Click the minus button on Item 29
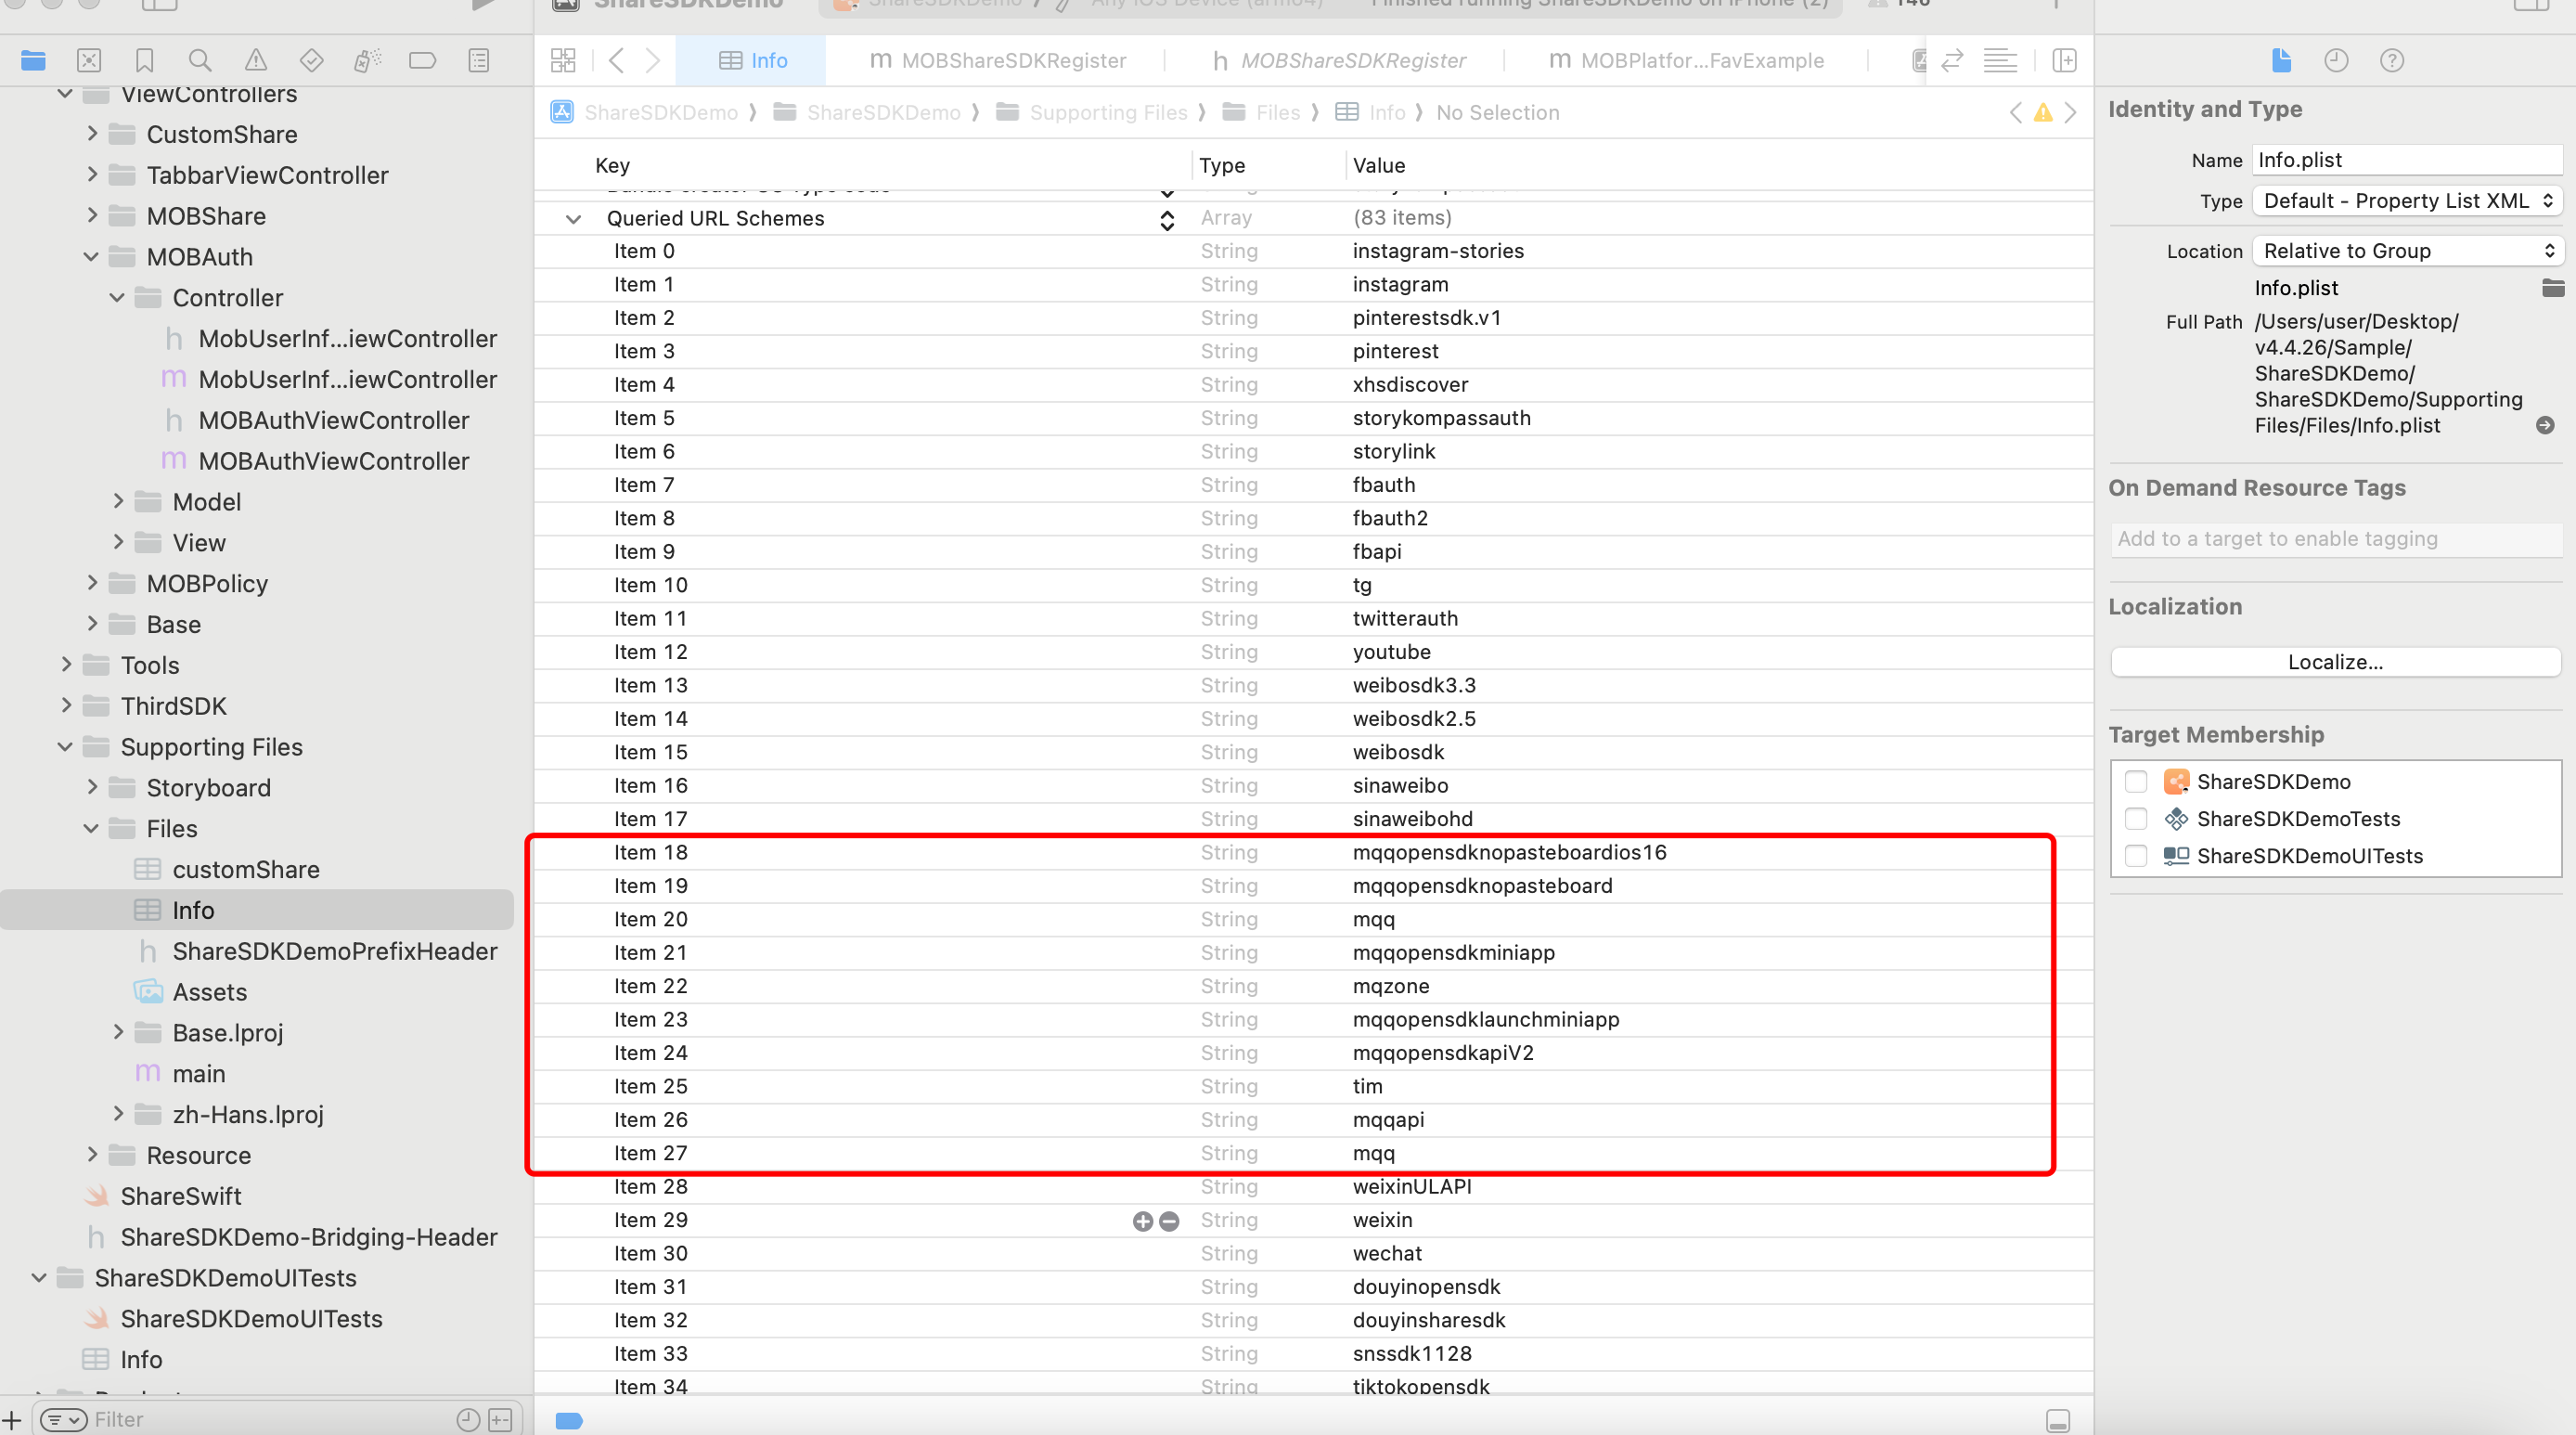Viewport: 2576px width, 1435px height. [1169, 1221]
